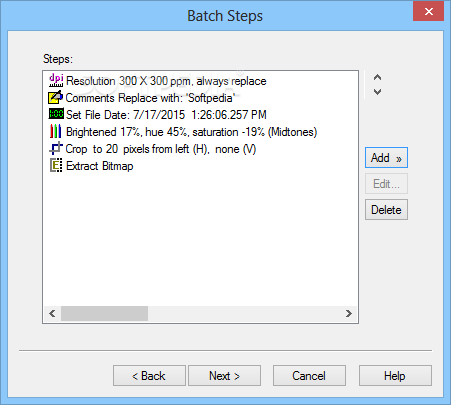Screen dimensions: 451x405
Task: Go to previous page with < Back
Action: click(x=149, y=376)
